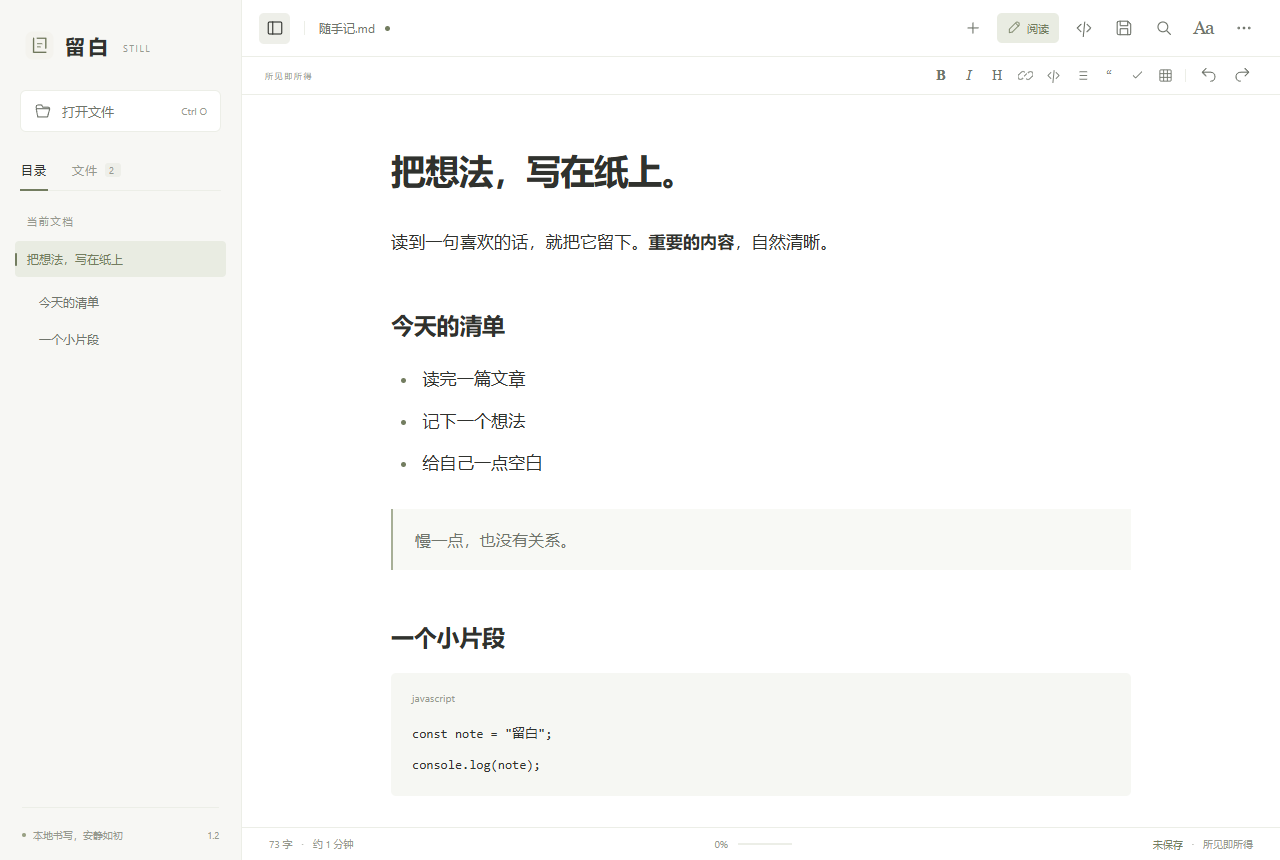The width and height of the screenshot is (1280, 860).
Task: Switch to the 目录 tab
Action: pos(34,171)
